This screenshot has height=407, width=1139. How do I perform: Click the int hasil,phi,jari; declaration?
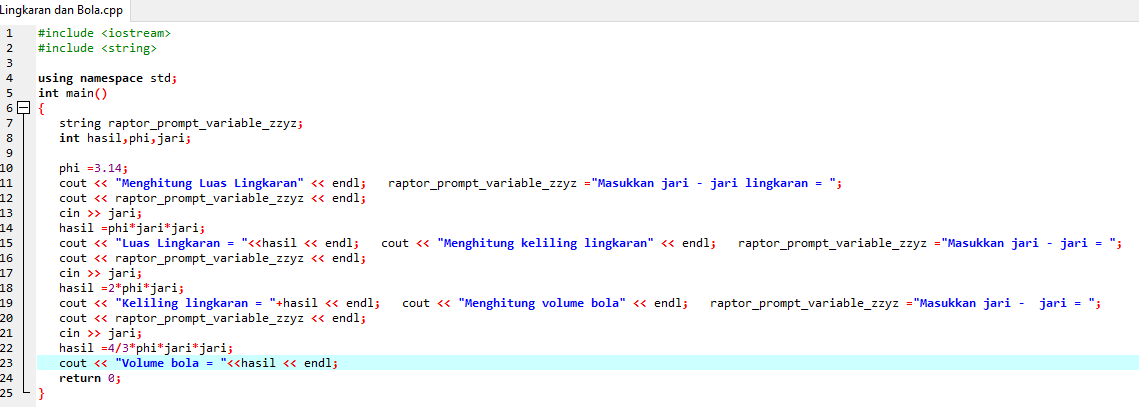pyautogui.click(x=125, y=138)
